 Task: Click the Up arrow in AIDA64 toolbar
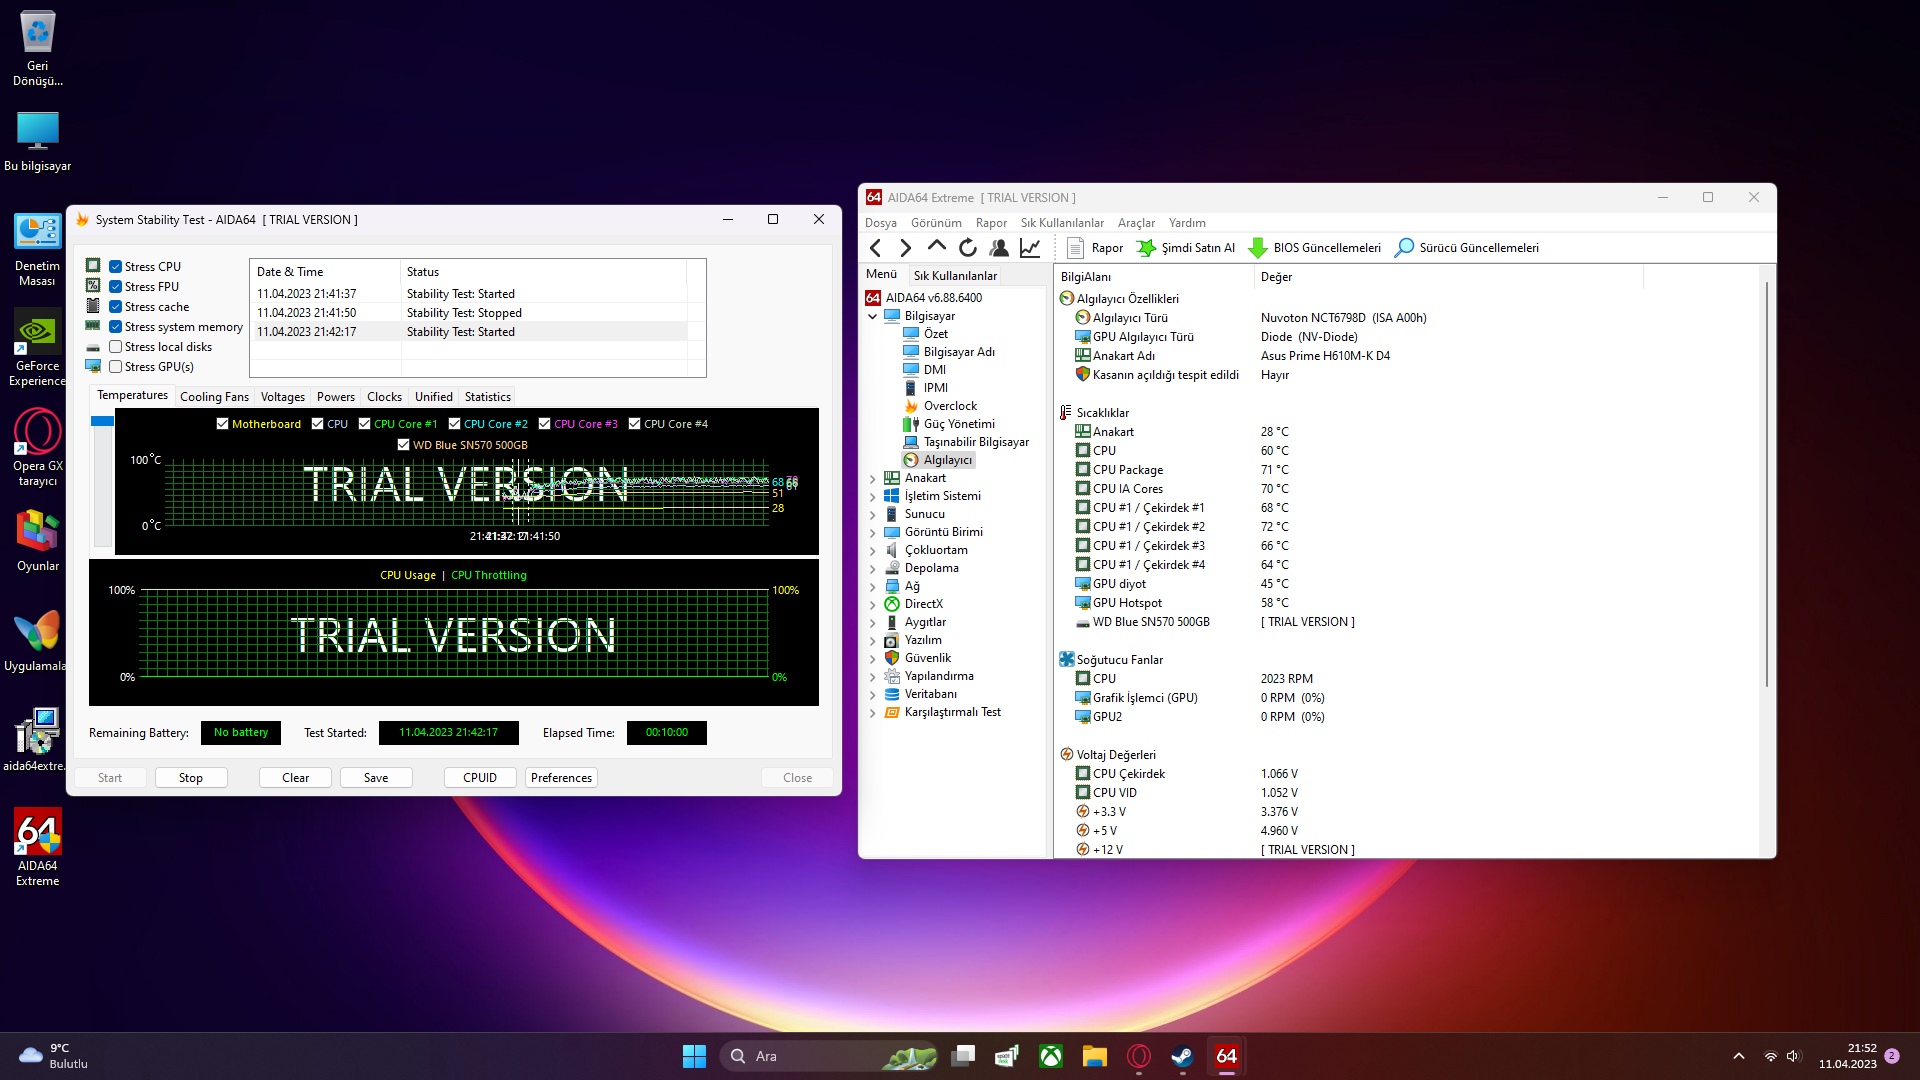click(x=936, y=247)
